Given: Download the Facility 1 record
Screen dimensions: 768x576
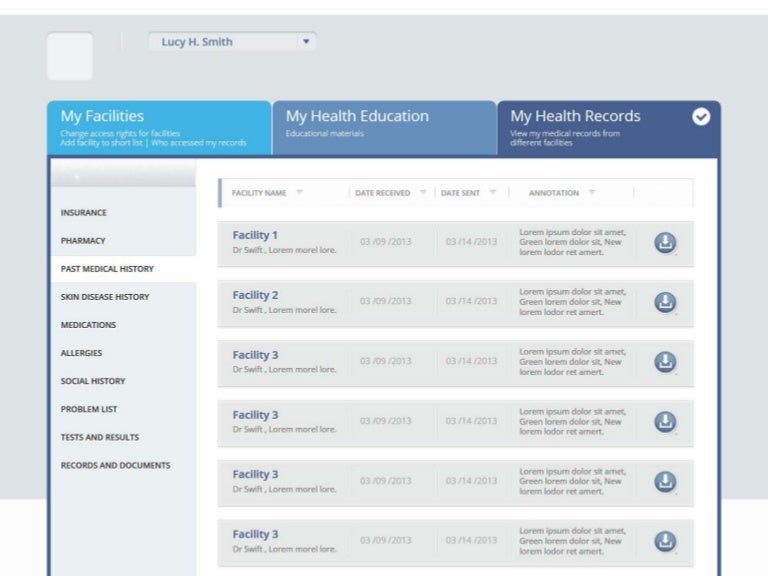Looking at the screenshot, I should pos(665,242).
